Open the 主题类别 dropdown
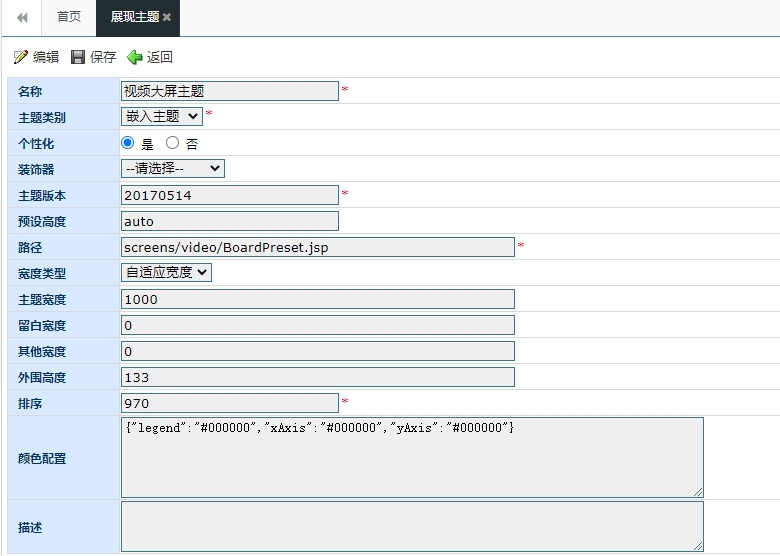The height and width of the screenshot is (556, 780). (162, 116)
